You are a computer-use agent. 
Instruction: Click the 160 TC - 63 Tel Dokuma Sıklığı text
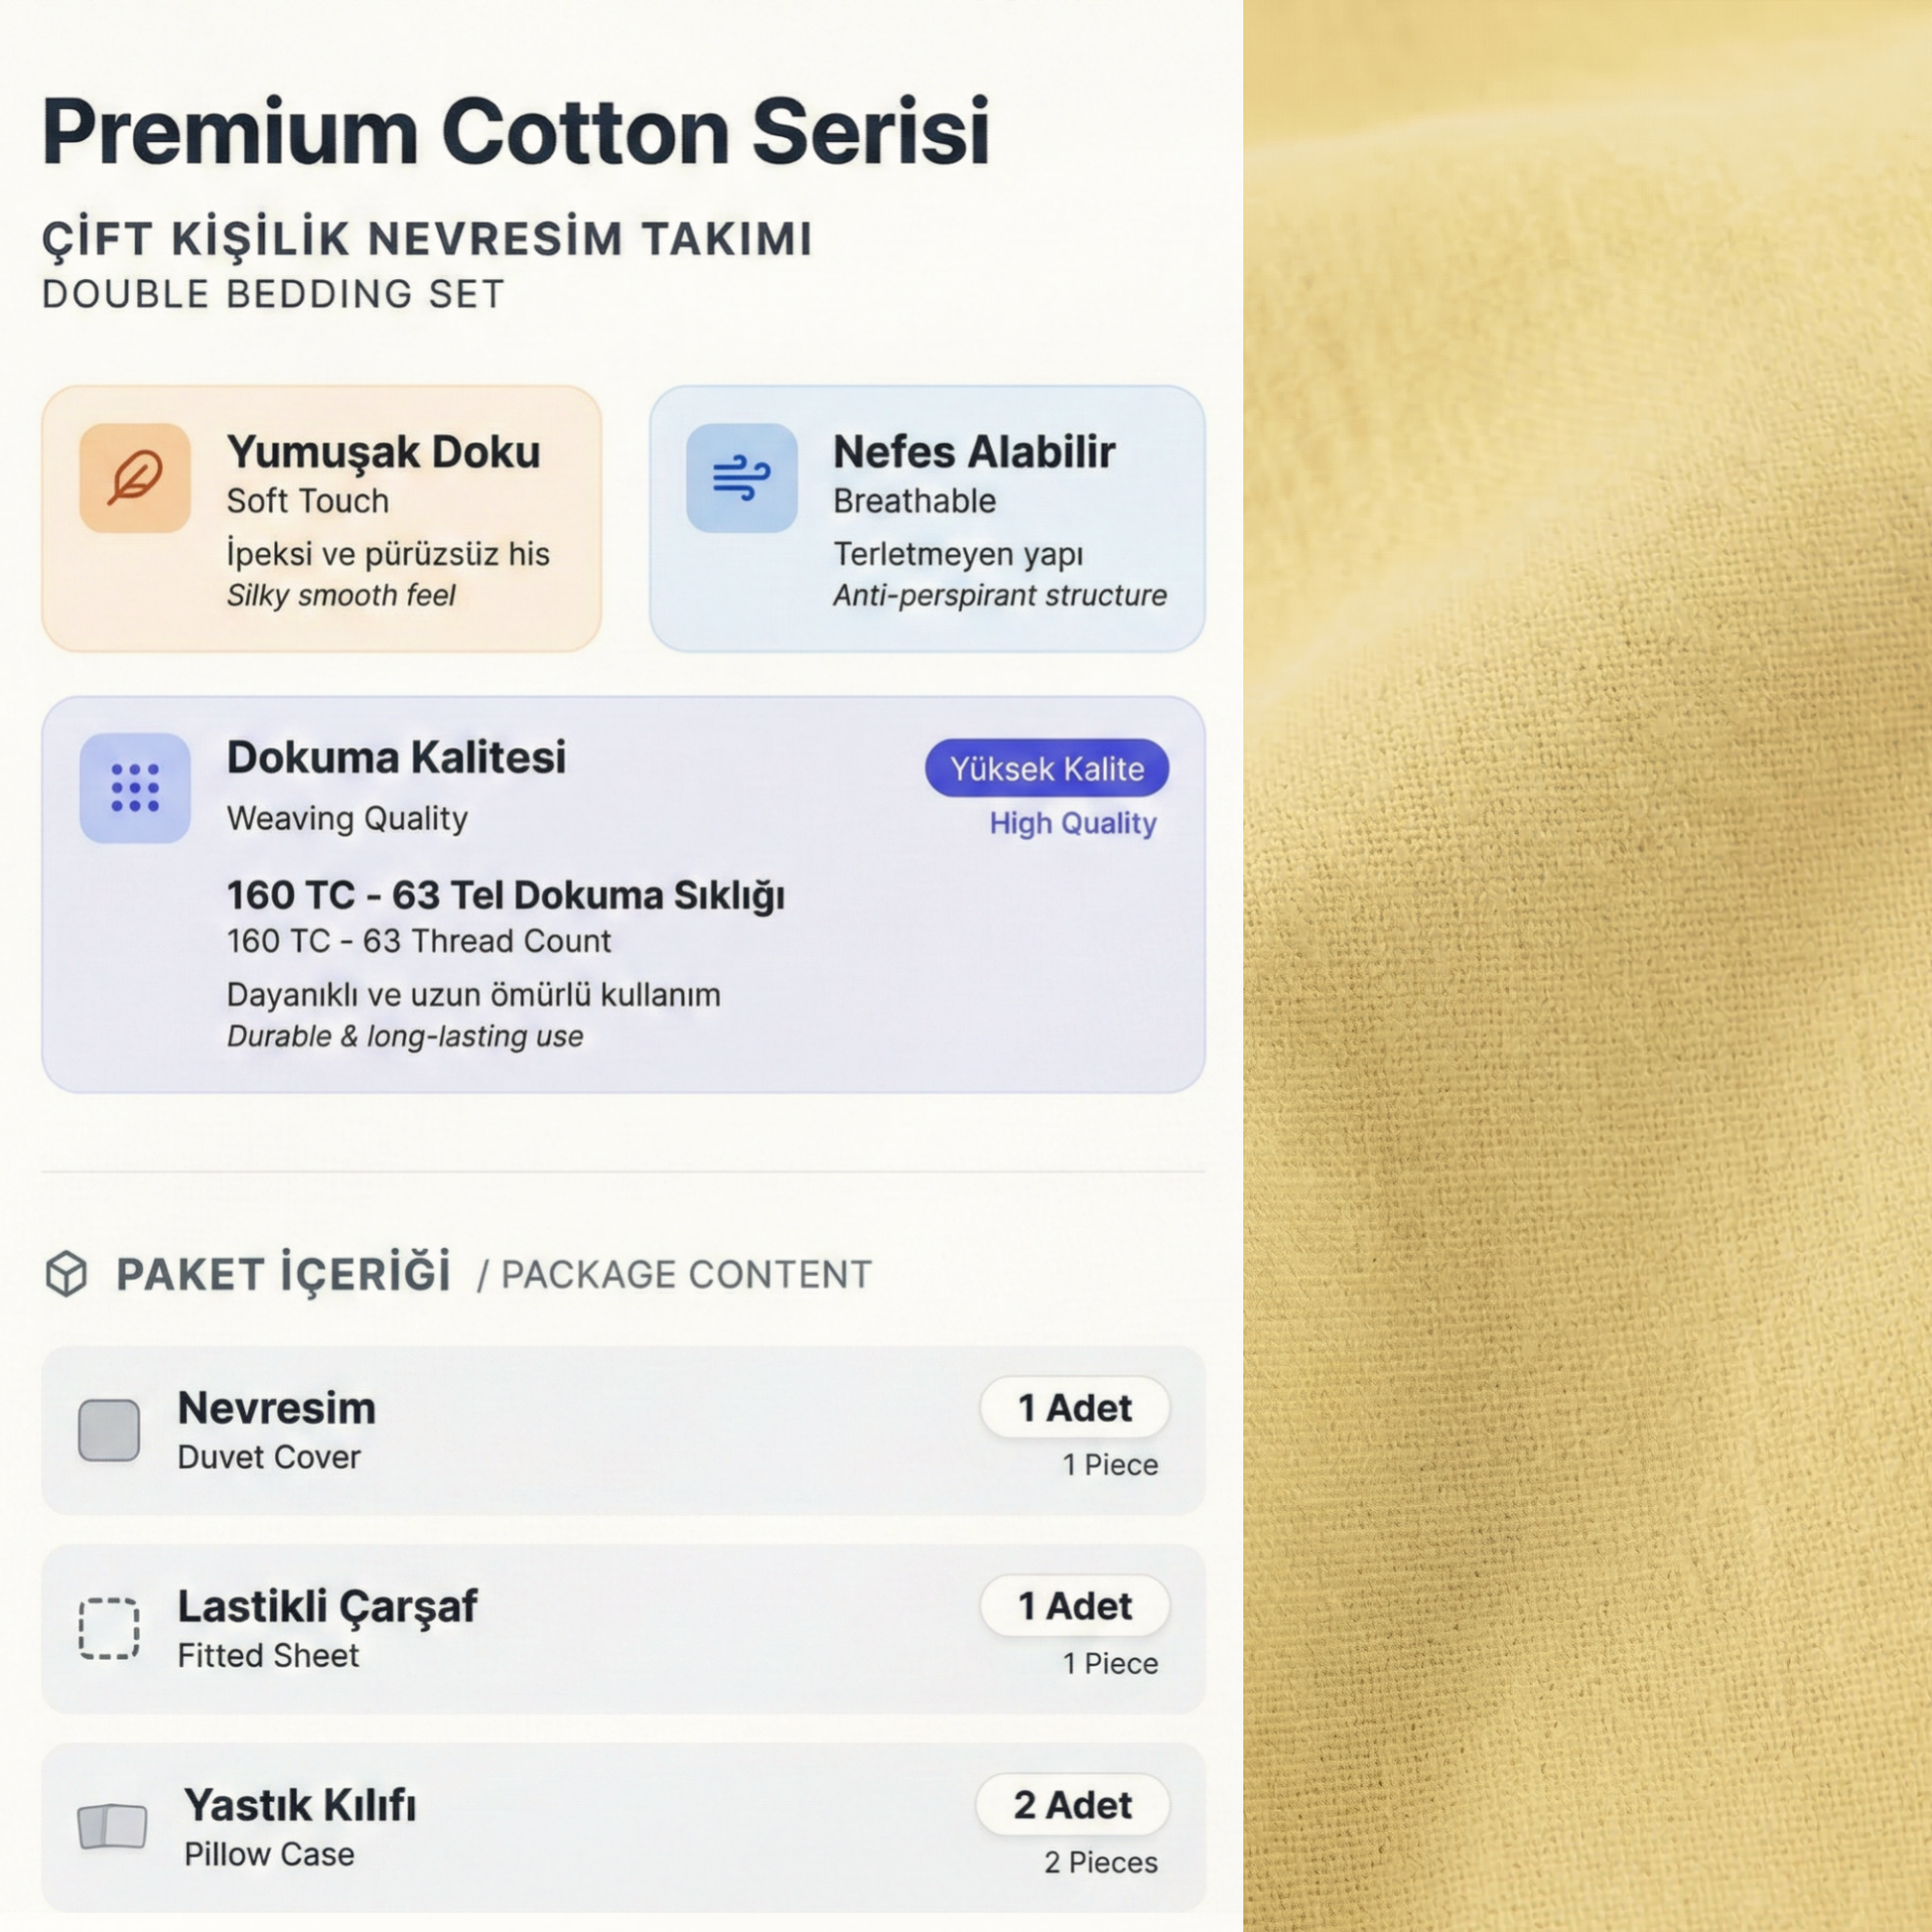(x=505, y=895)
